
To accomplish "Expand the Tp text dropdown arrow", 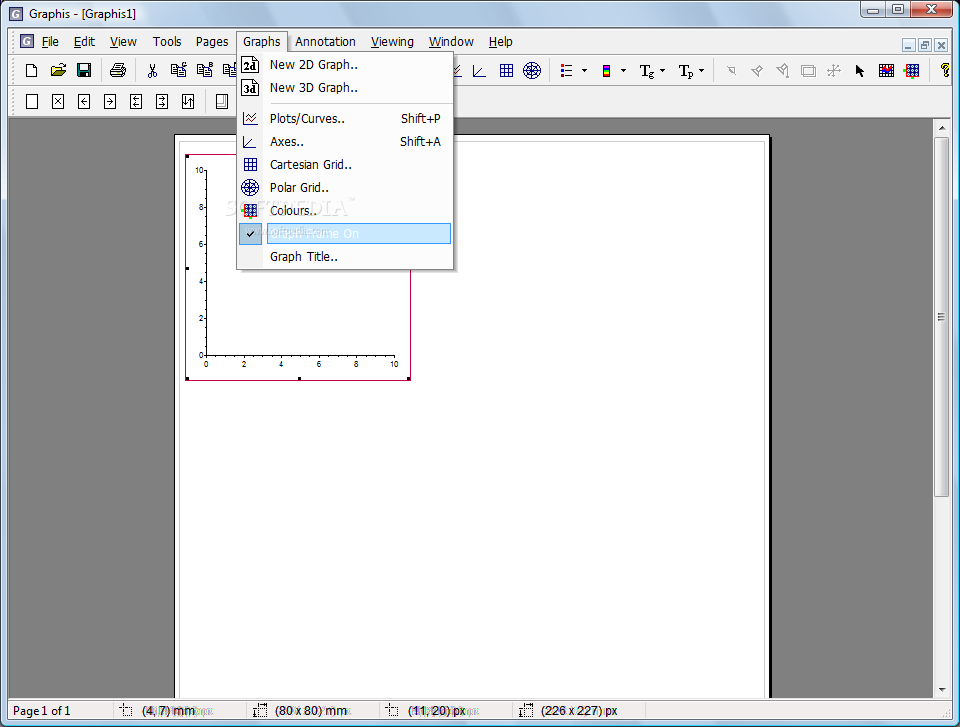I will [702, 71].
